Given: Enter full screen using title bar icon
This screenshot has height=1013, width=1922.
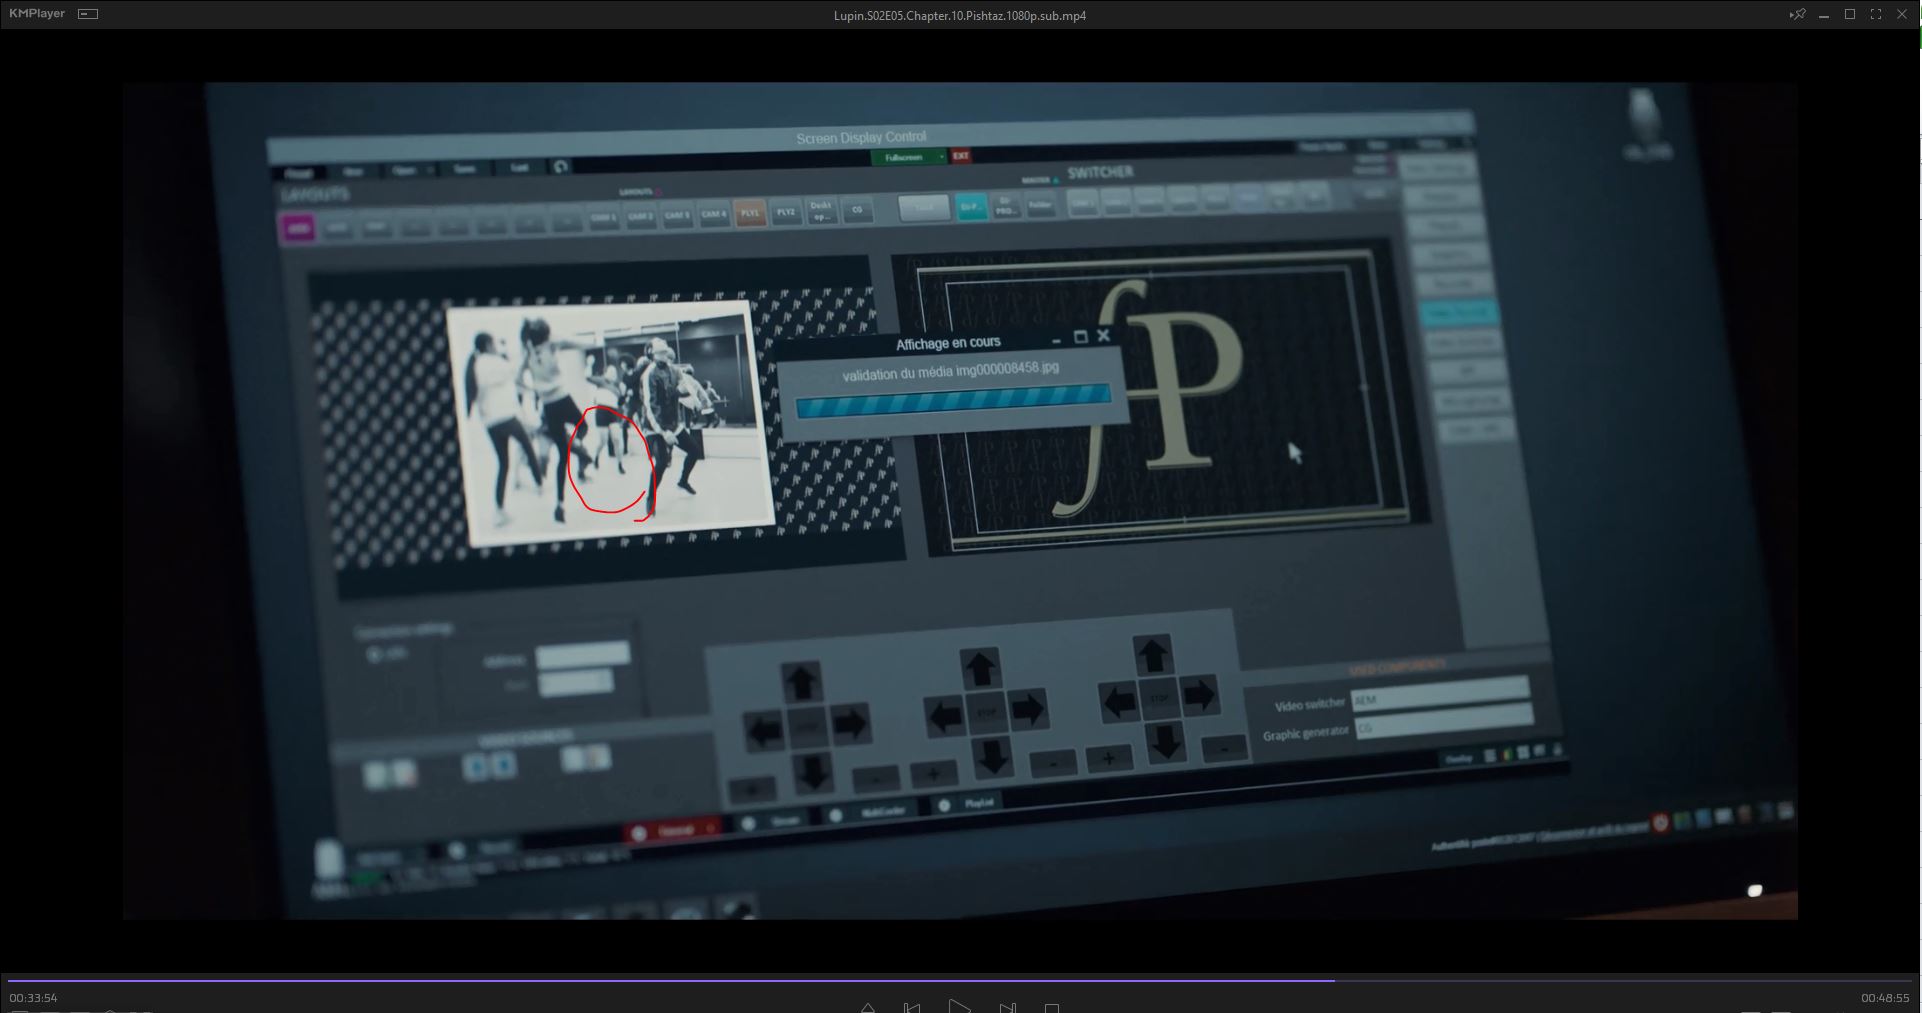Looking at the screenshot, I should 1876,14.
